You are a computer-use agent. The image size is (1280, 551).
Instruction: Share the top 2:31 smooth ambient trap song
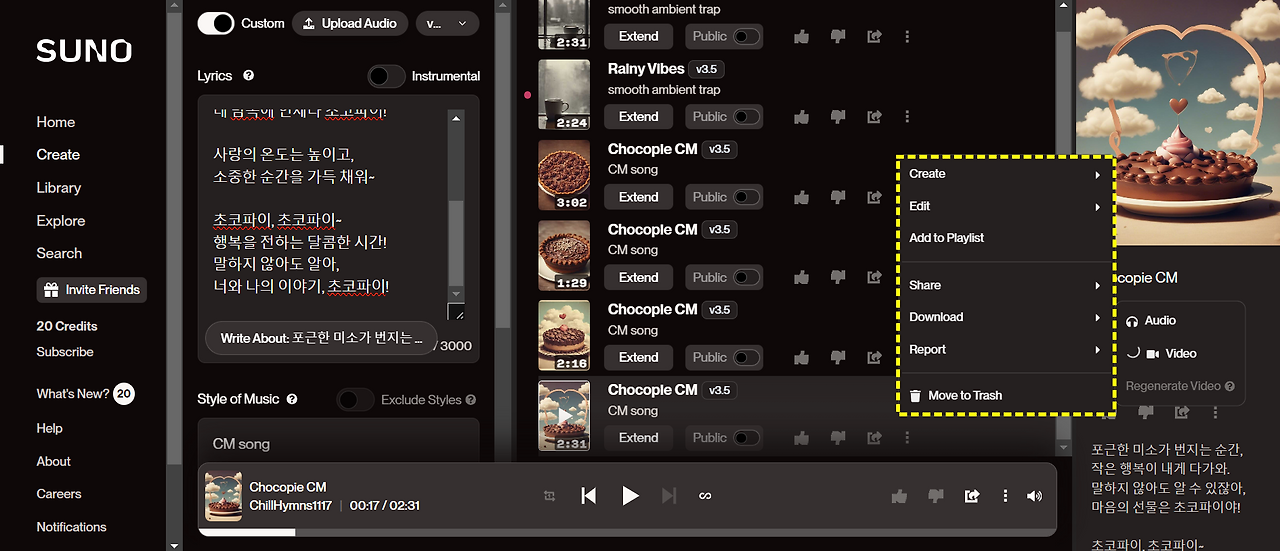click(874, 36)
